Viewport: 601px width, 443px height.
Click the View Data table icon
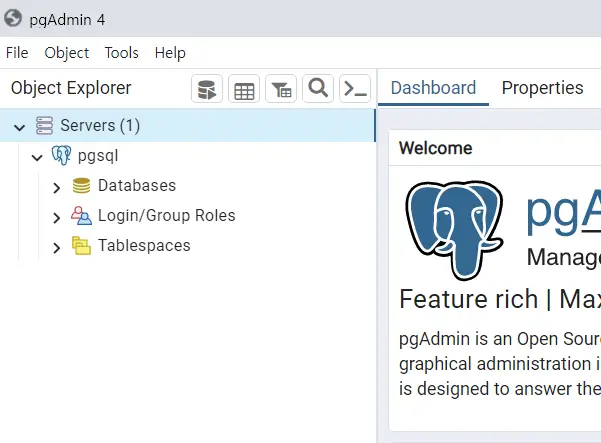coord(244,89)
